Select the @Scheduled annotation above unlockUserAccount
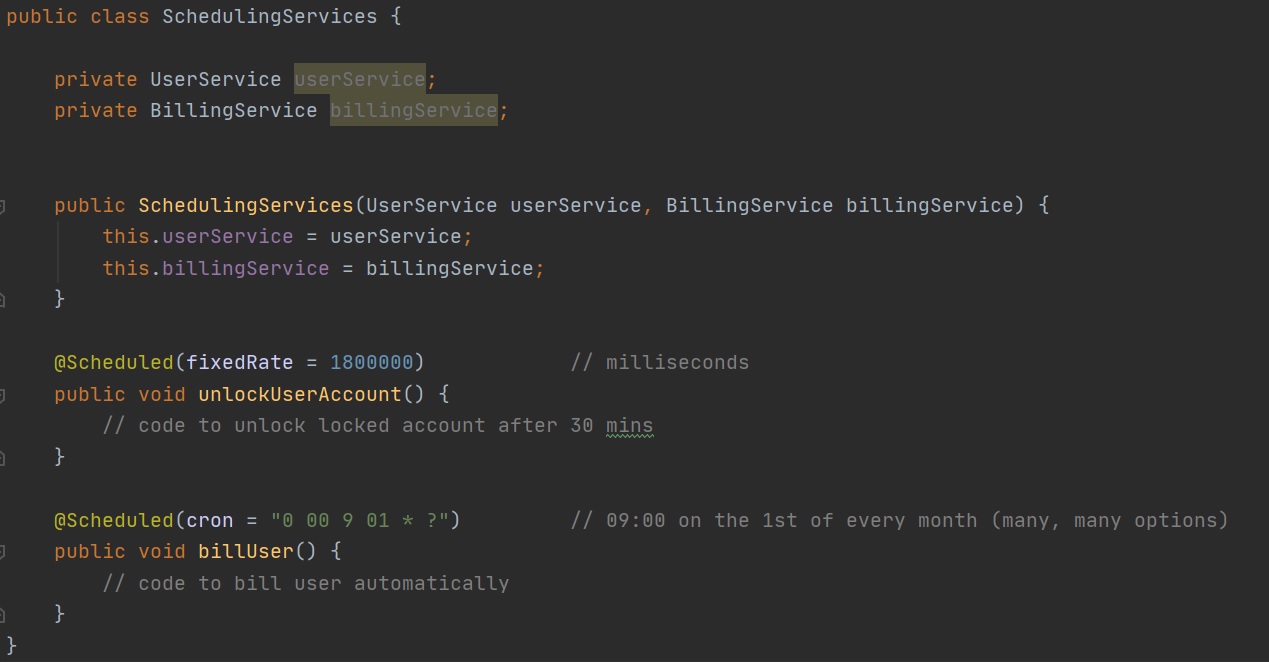The width and height of the screenshot is (1269, 662). coord(113,362)
